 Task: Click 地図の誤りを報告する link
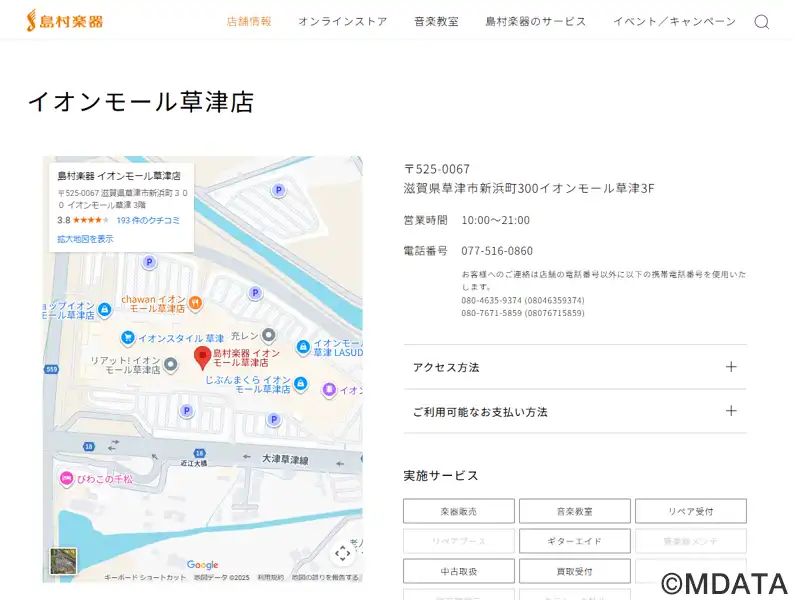[325, 578]
